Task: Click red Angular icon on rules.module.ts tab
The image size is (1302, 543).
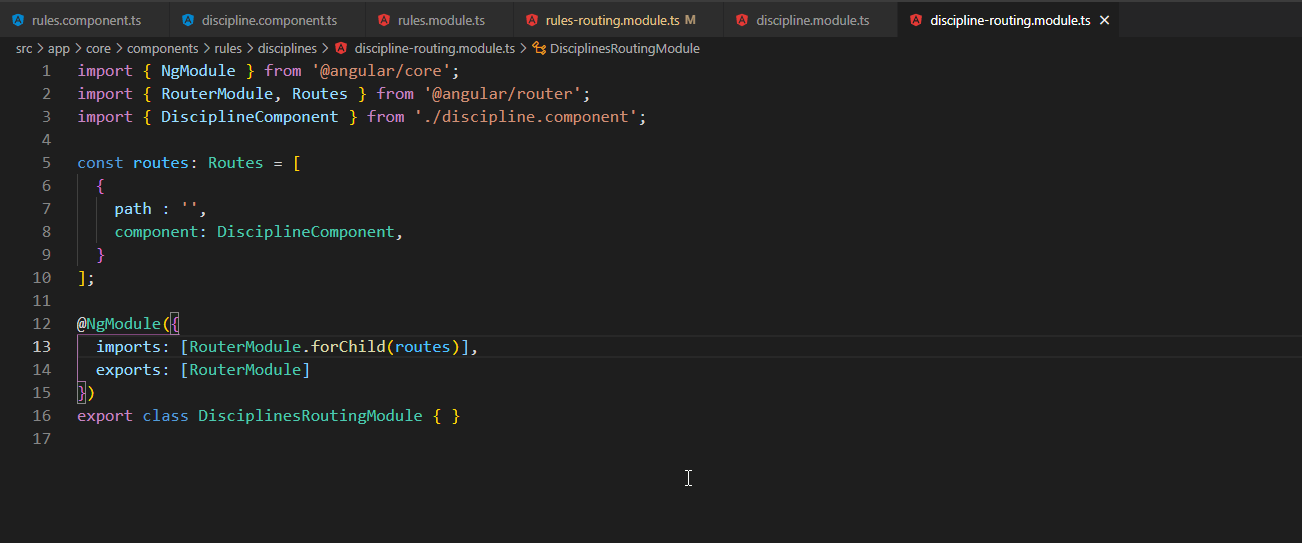Action: coord(384,20)
